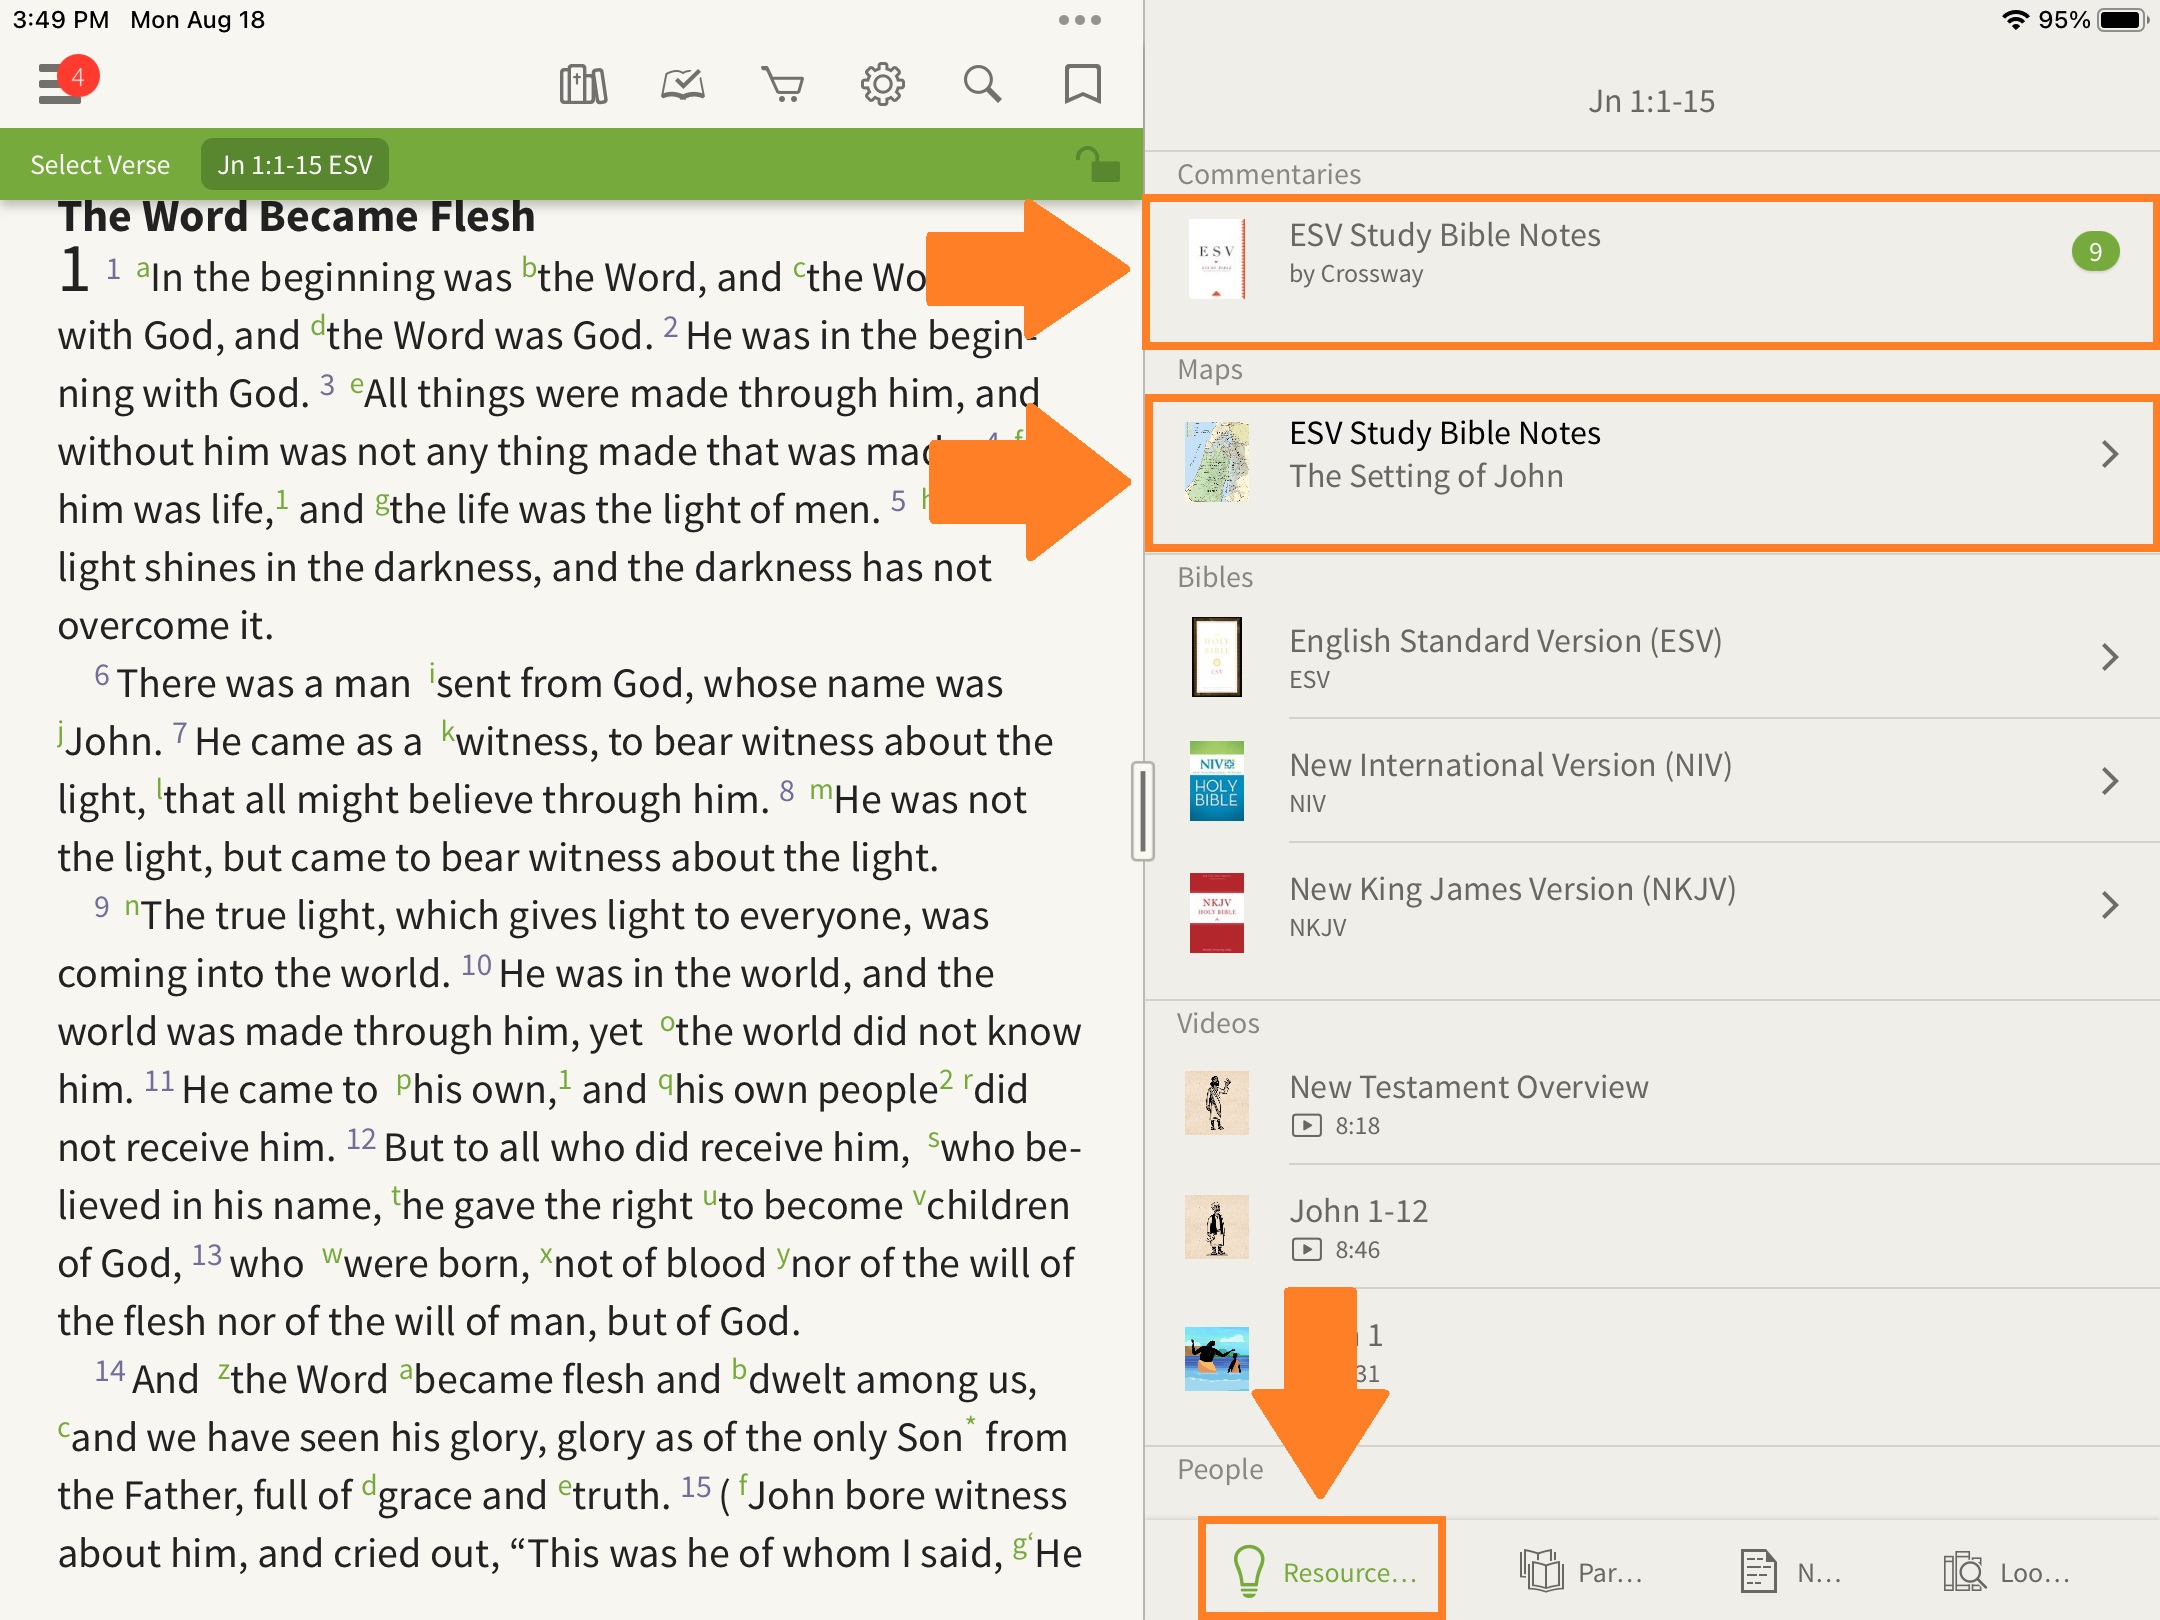Tap verse number 14

click(110, 1371)
